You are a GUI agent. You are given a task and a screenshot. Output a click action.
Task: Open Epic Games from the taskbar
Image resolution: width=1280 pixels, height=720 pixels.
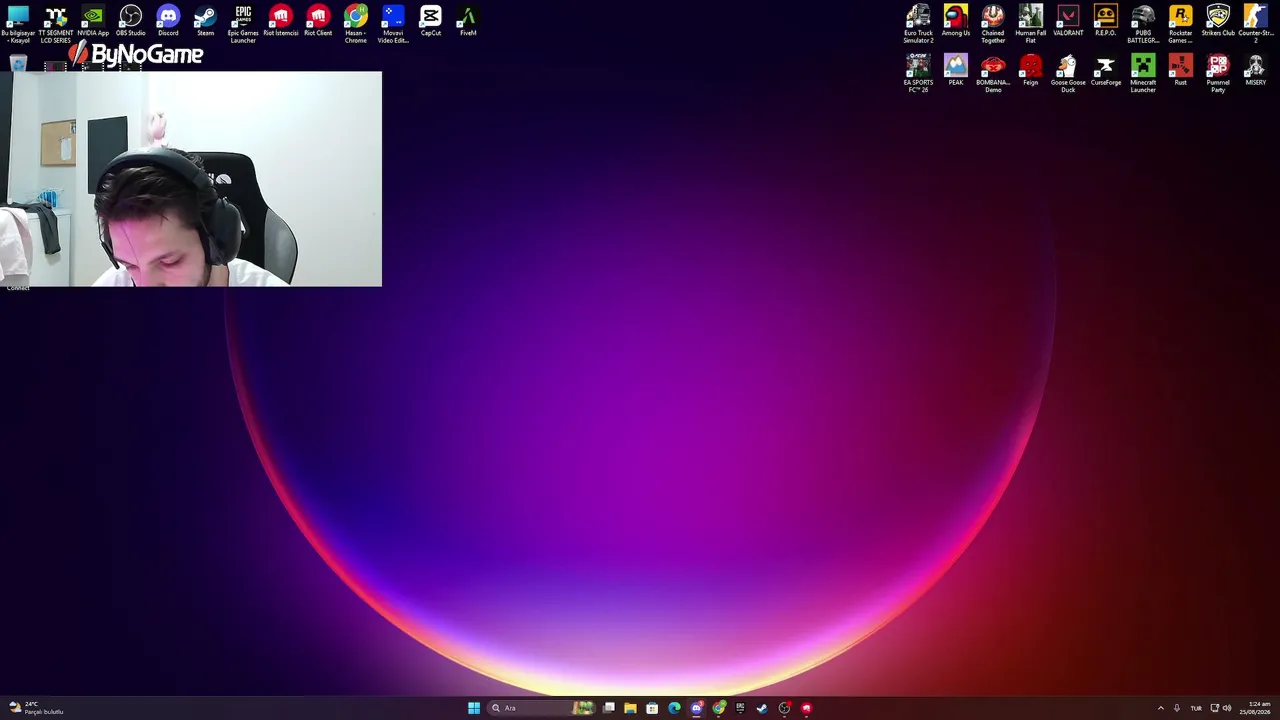[740, 708]
